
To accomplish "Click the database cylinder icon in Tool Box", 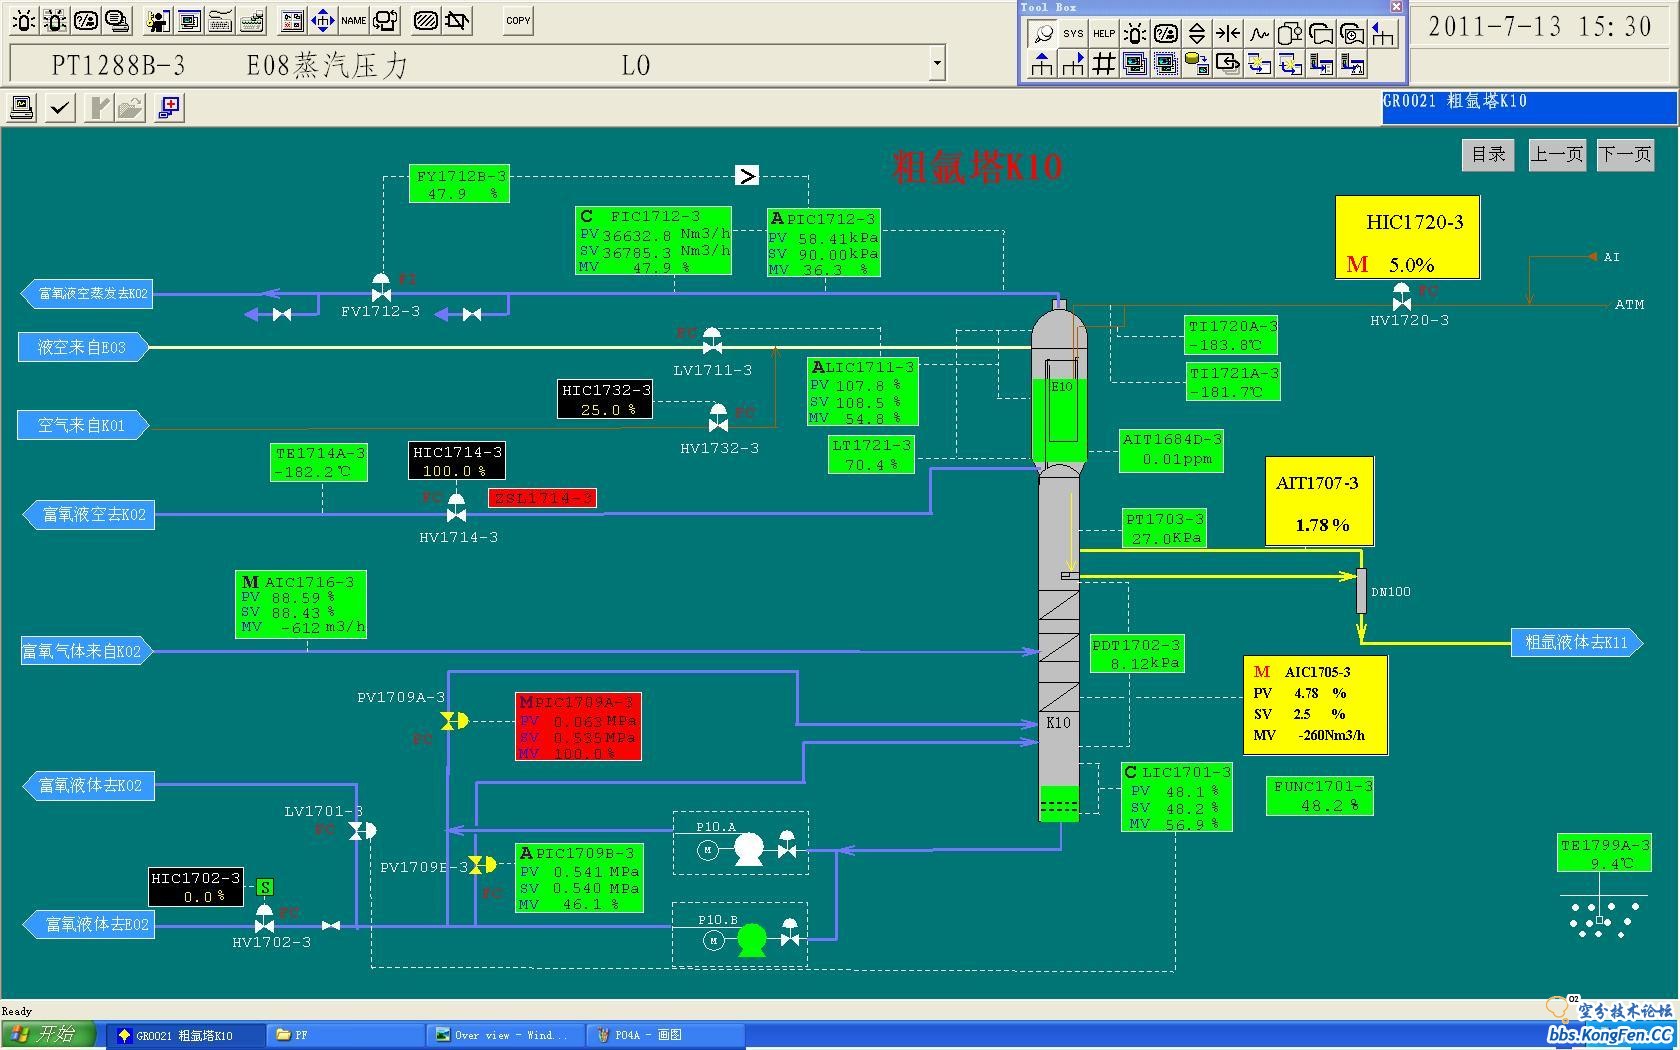I will (1197, 64).
